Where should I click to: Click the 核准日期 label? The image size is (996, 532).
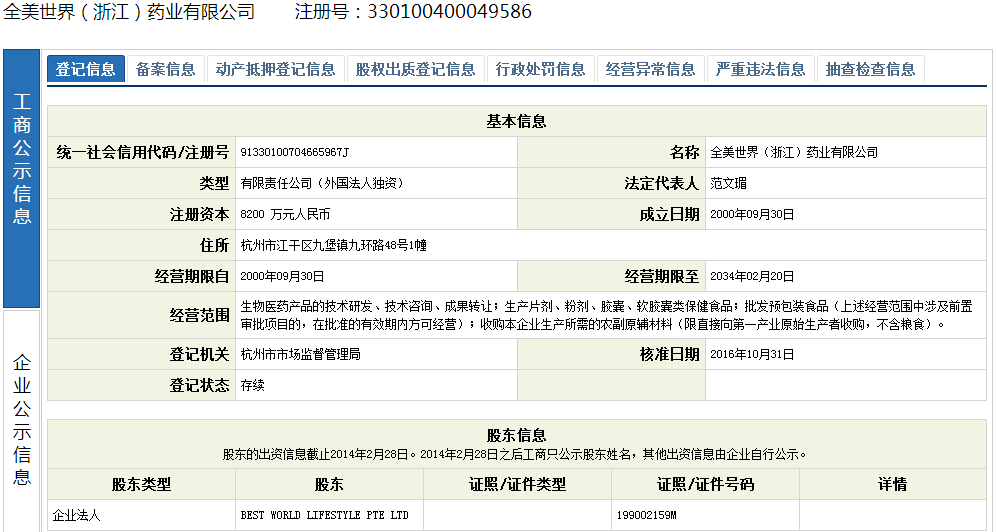pos(669,354)
